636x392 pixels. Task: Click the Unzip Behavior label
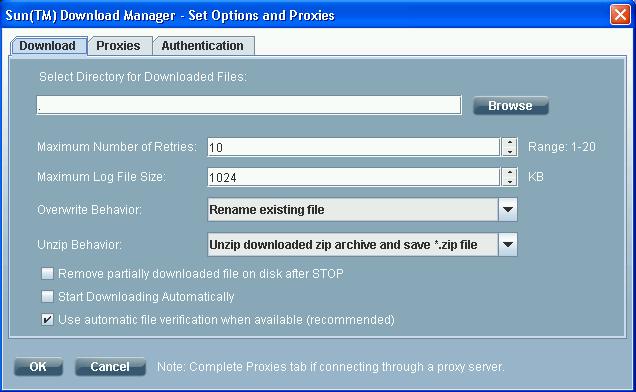click(x=80, y=245)
